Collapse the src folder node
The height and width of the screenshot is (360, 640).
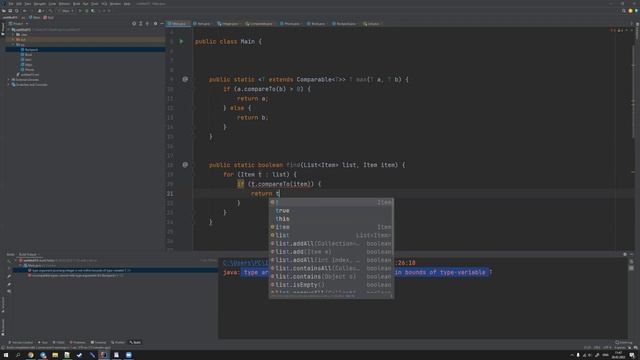click(13, 44)
